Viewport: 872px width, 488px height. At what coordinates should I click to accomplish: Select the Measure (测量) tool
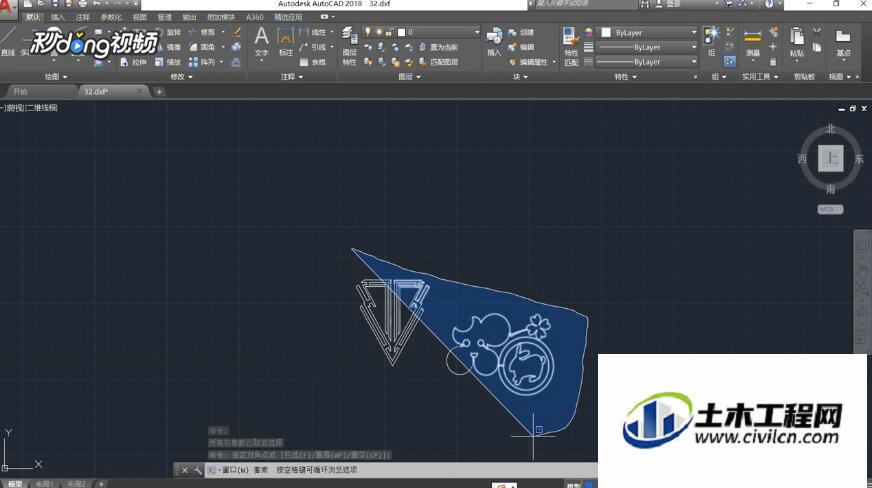[x=752, y=43]
